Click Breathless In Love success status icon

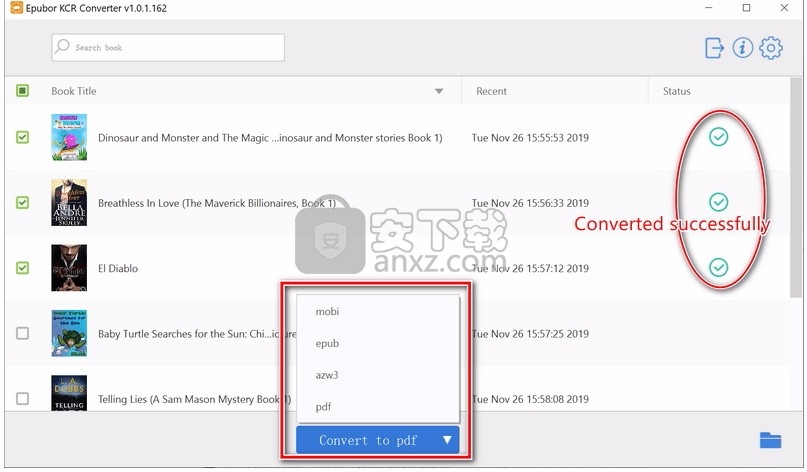tap(718, 202)
